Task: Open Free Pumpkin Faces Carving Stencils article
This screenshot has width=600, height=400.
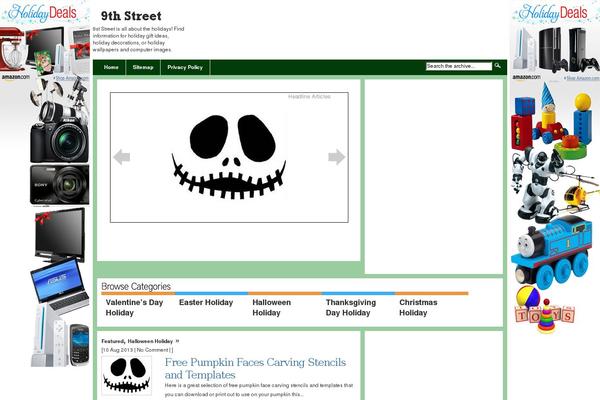Action: click(255, 368)
